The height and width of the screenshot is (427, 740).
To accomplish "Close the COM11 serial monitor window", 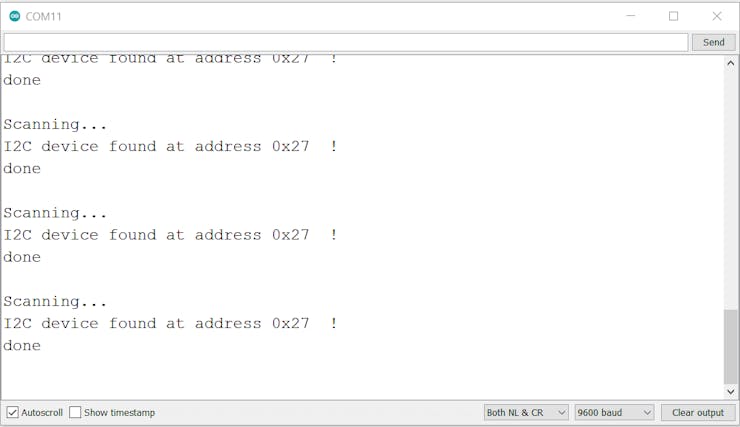I will 717,16.
